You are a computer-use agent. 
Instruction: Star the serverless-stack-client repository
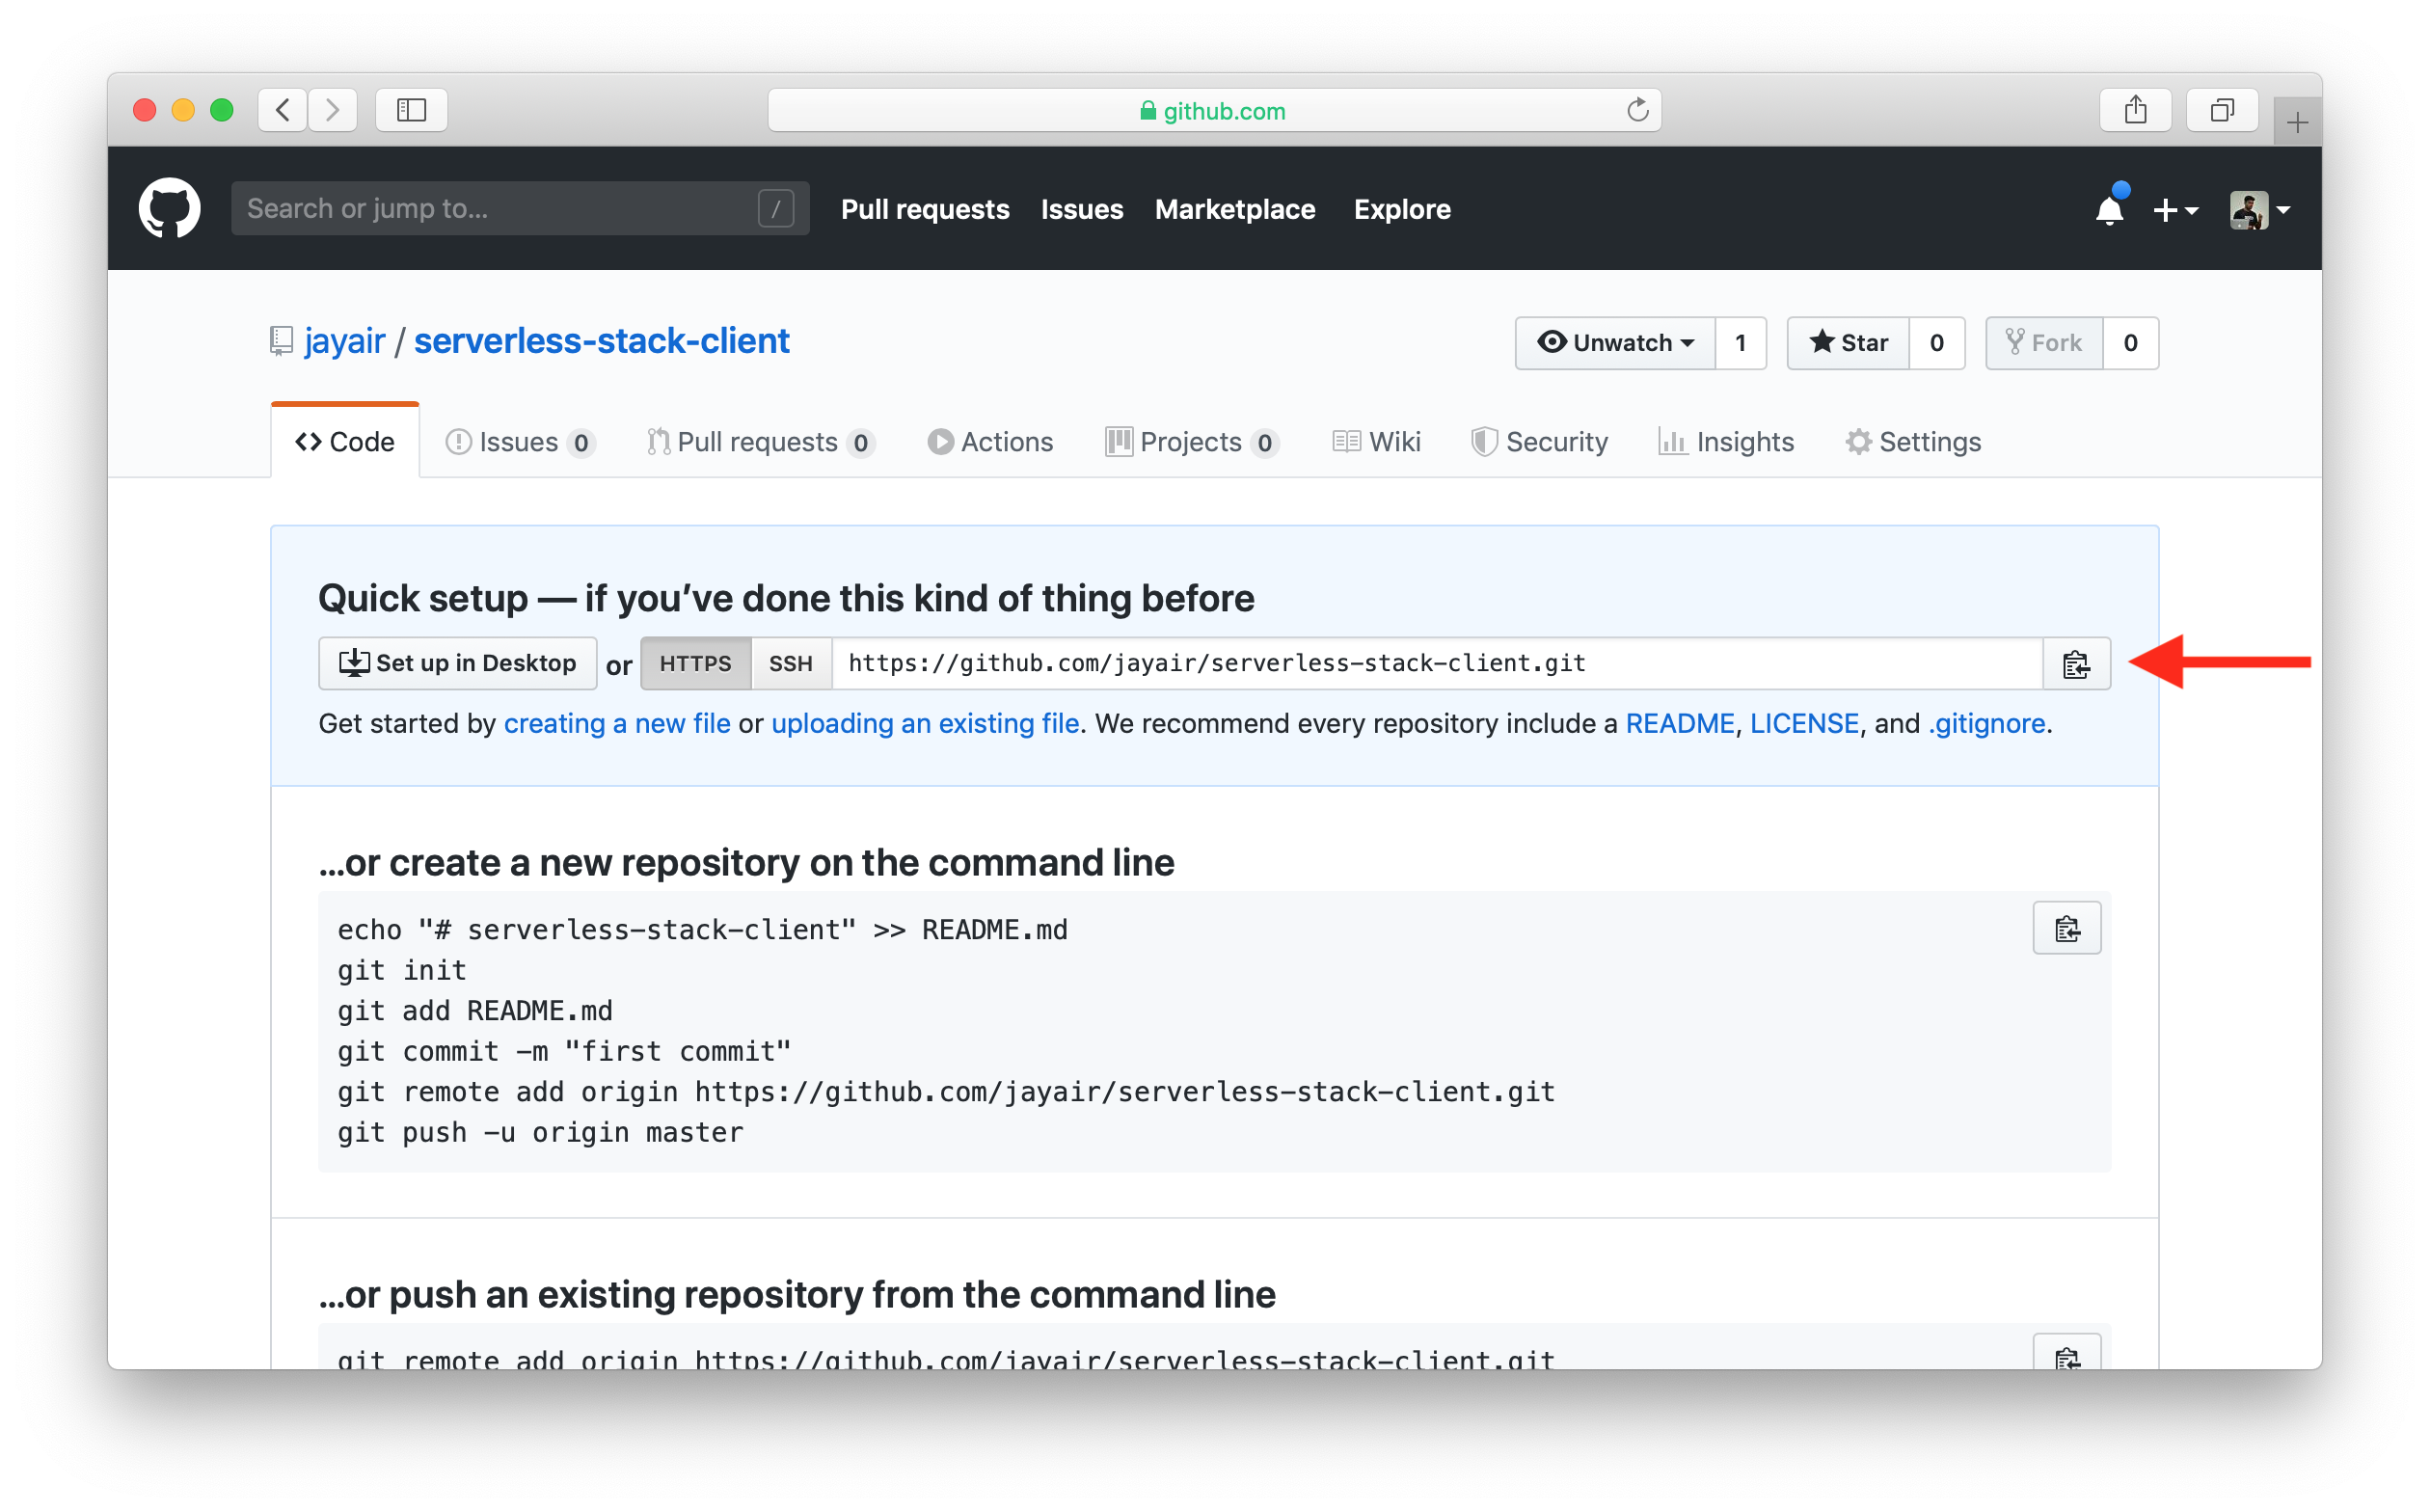pos(1848,343)
